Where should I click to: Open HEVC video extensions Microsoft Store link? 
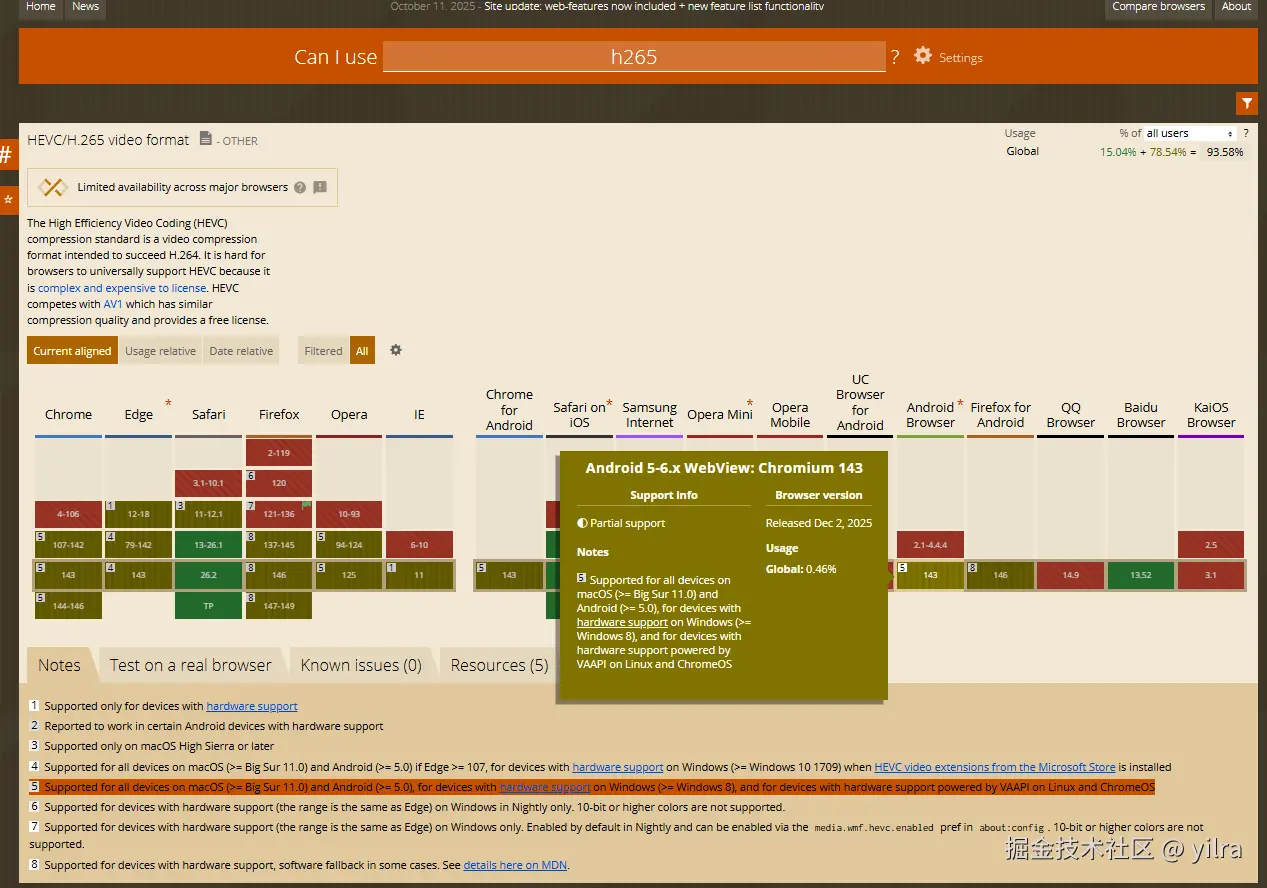coord(994,767)
